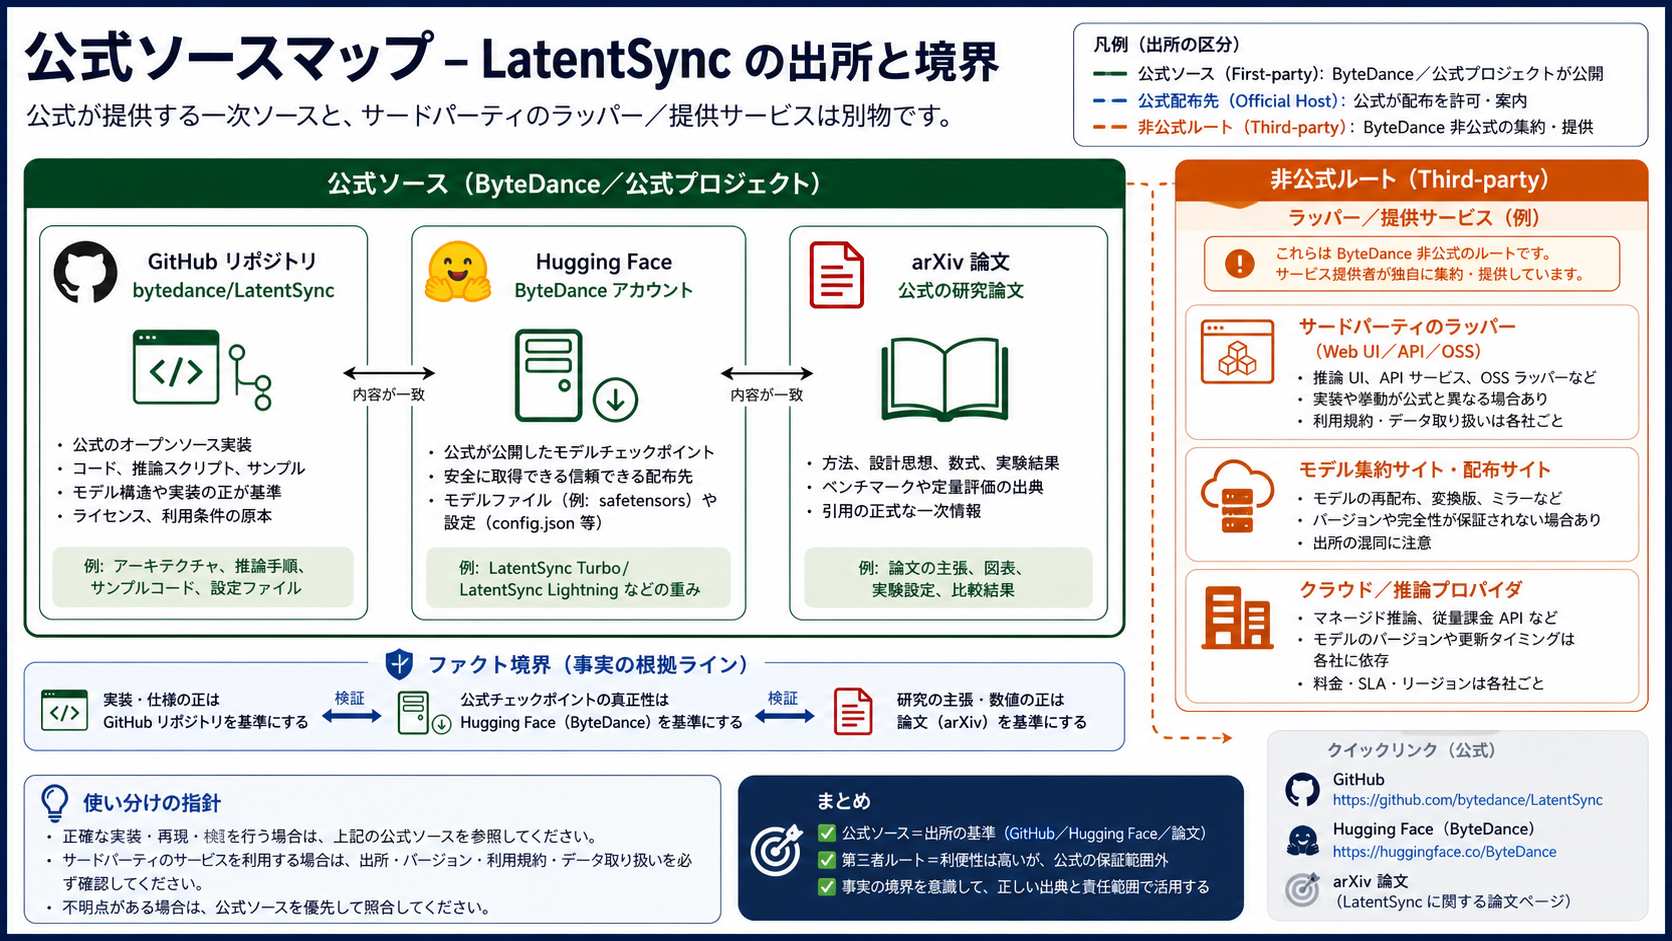The image size is (1672, 941).
Task: Click the target-with-arrow icon in the まとめ panel
Action: 777,850
